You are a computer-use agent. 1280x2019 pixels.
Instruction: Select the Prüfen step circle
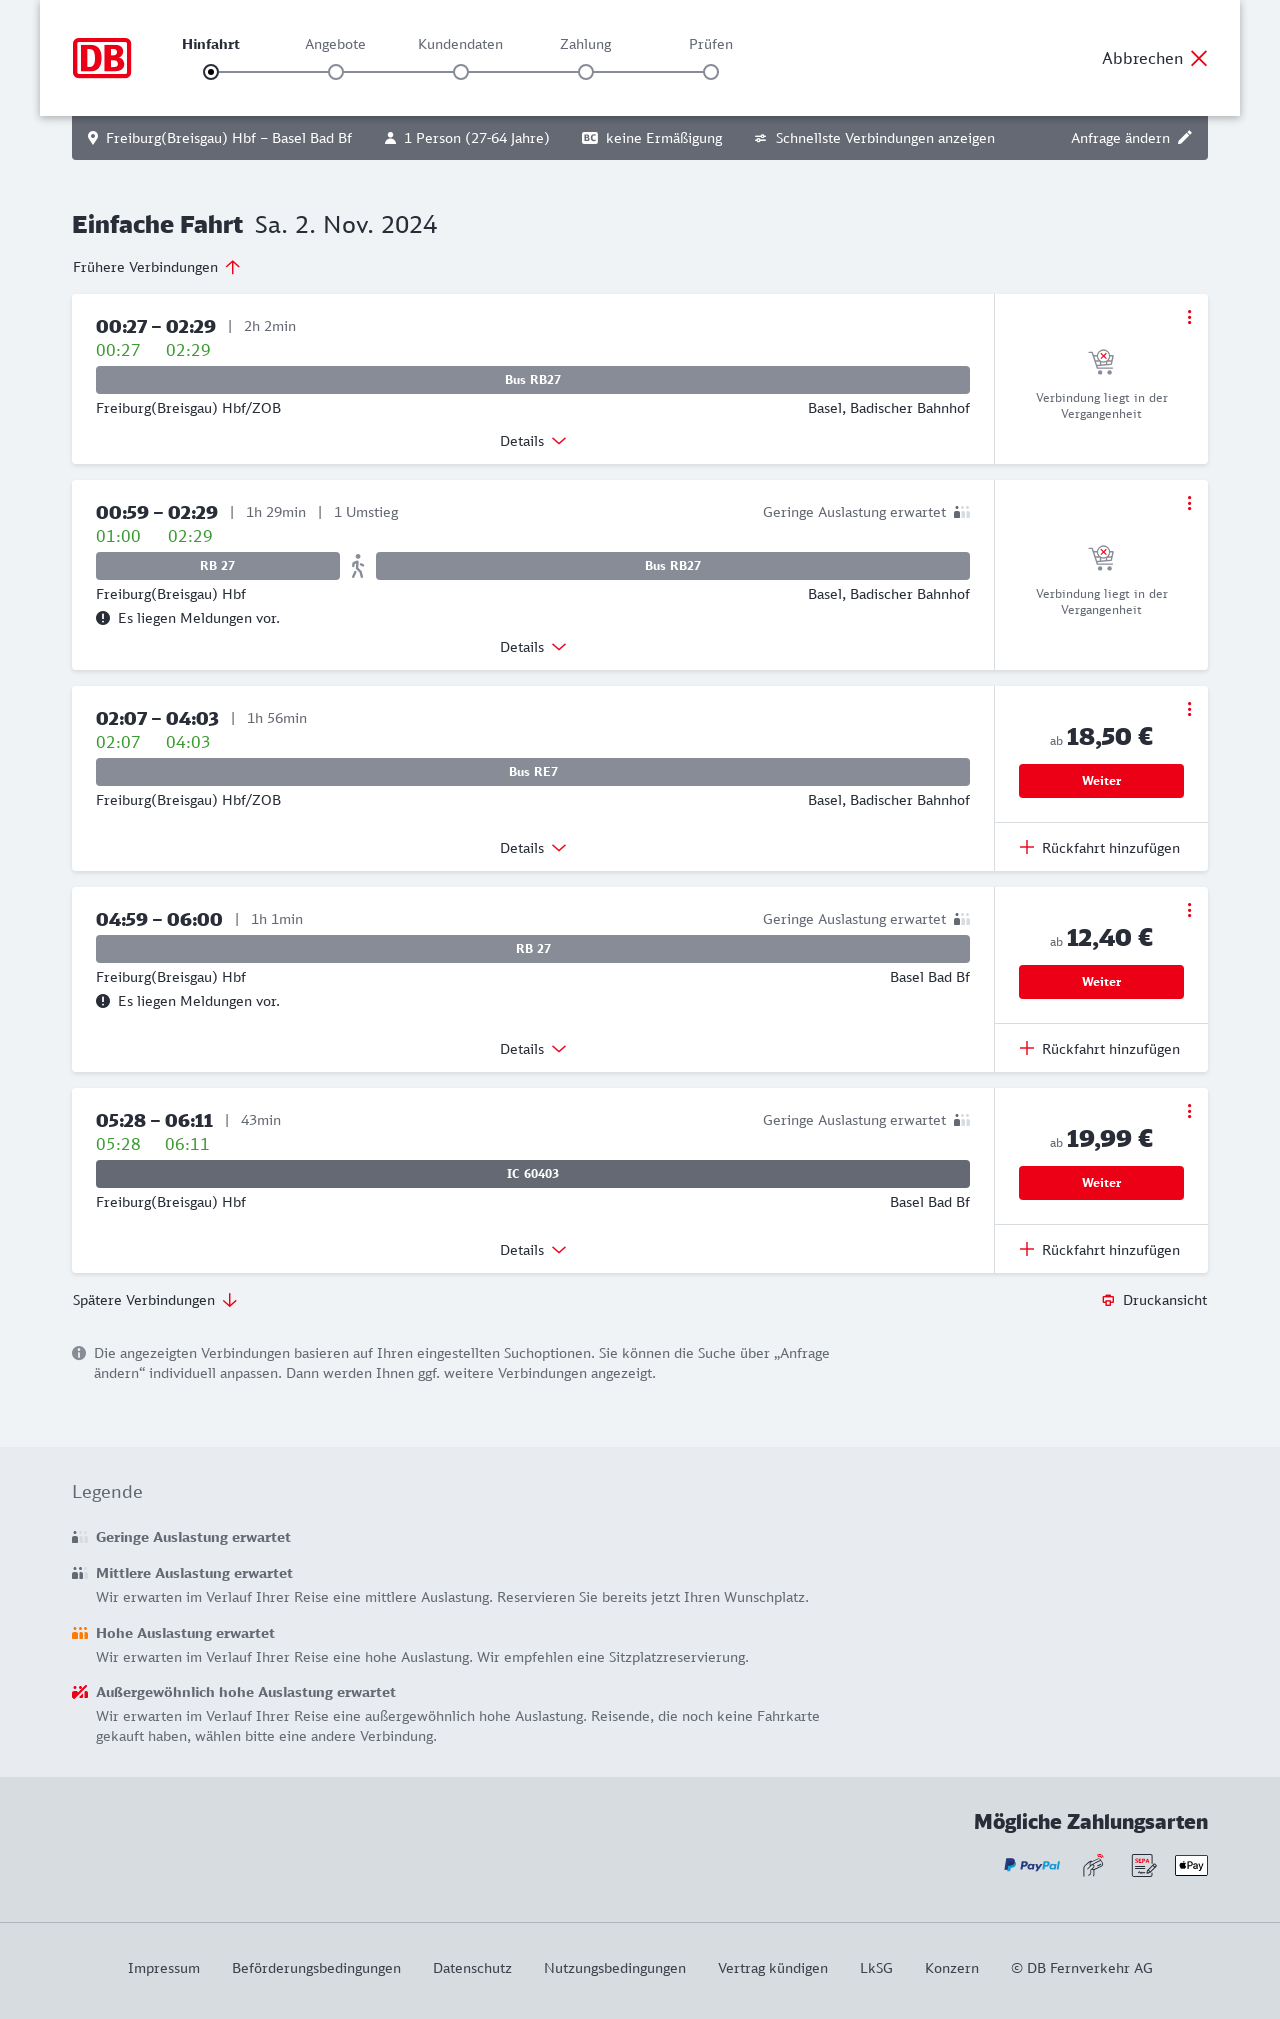pos(711,72)
